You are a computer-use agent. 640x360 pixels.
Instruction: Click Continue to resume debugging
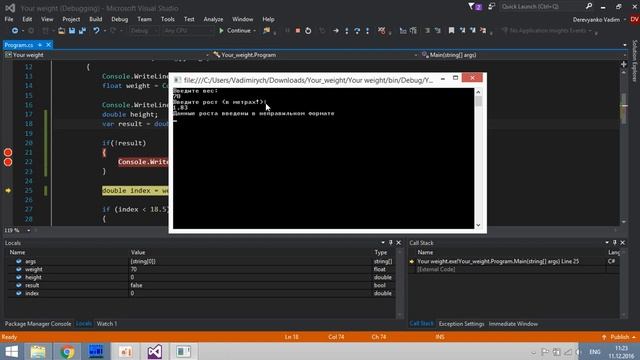click(x=235, y=31)
